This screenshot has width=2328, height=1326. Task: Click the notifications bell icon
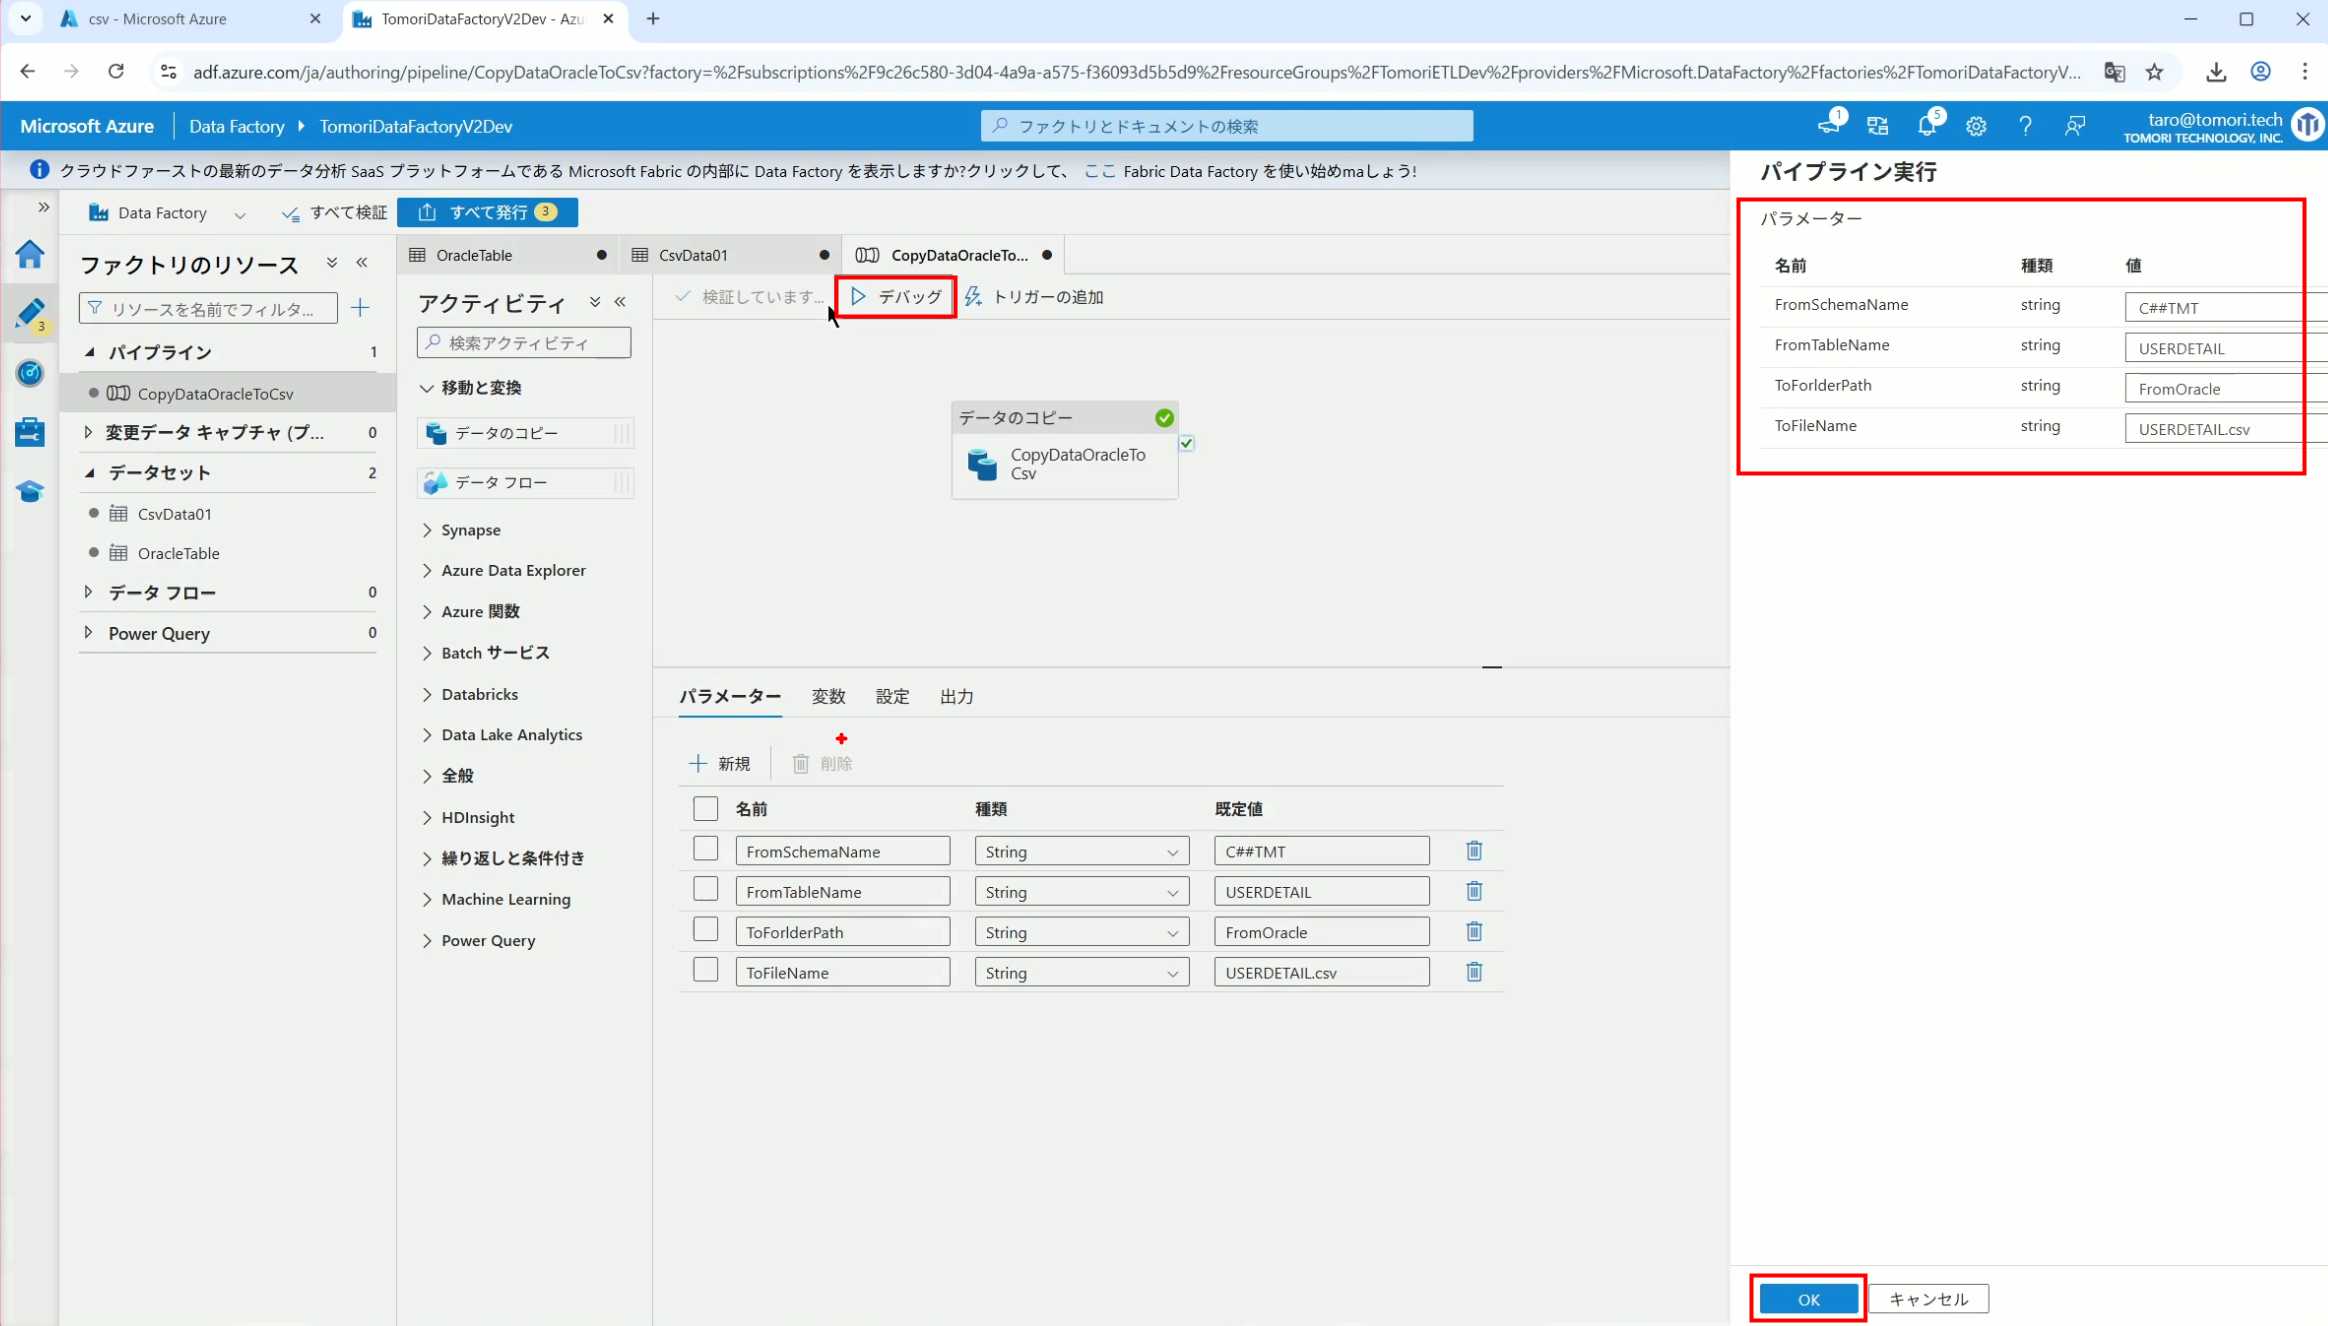click(1926, 126)
